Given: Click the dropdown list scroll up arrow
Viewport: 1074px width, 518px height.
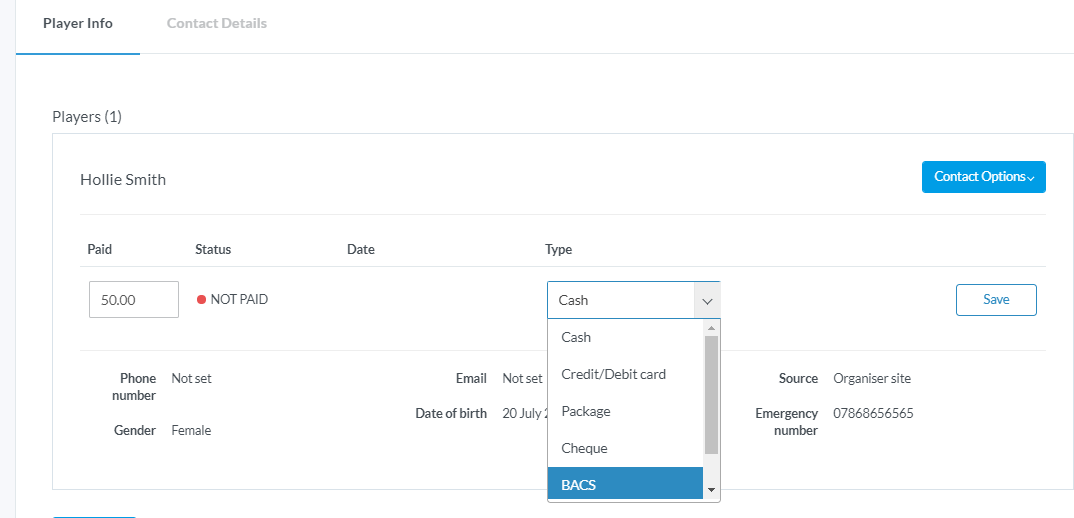Looking at the screenshot, I should tap(712, 328).
